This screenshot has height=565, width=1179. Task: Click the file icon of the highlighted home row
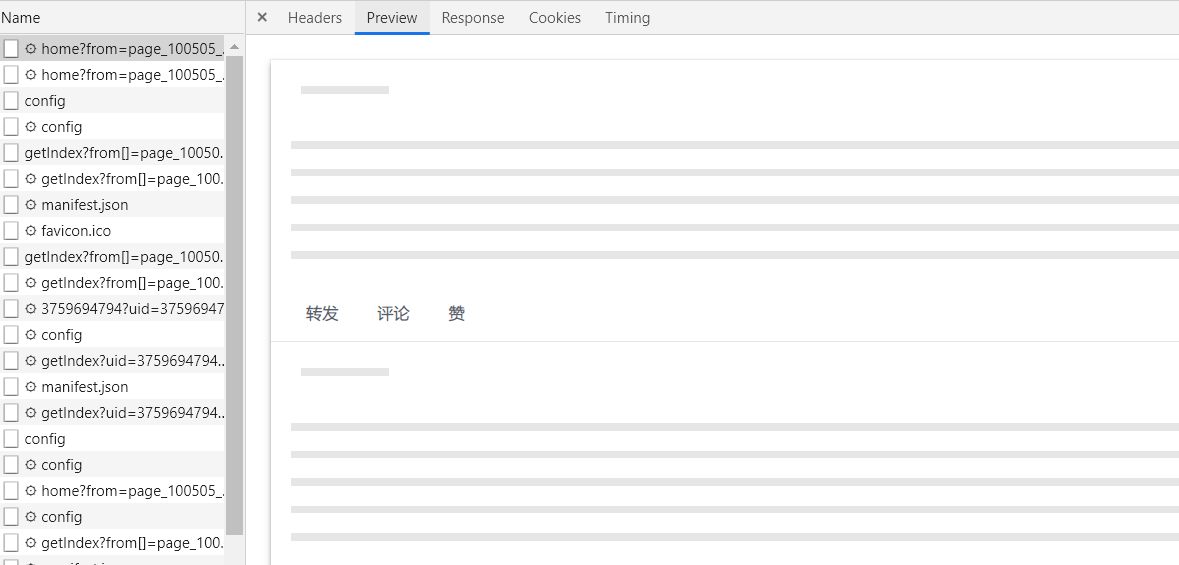(11, 49)
